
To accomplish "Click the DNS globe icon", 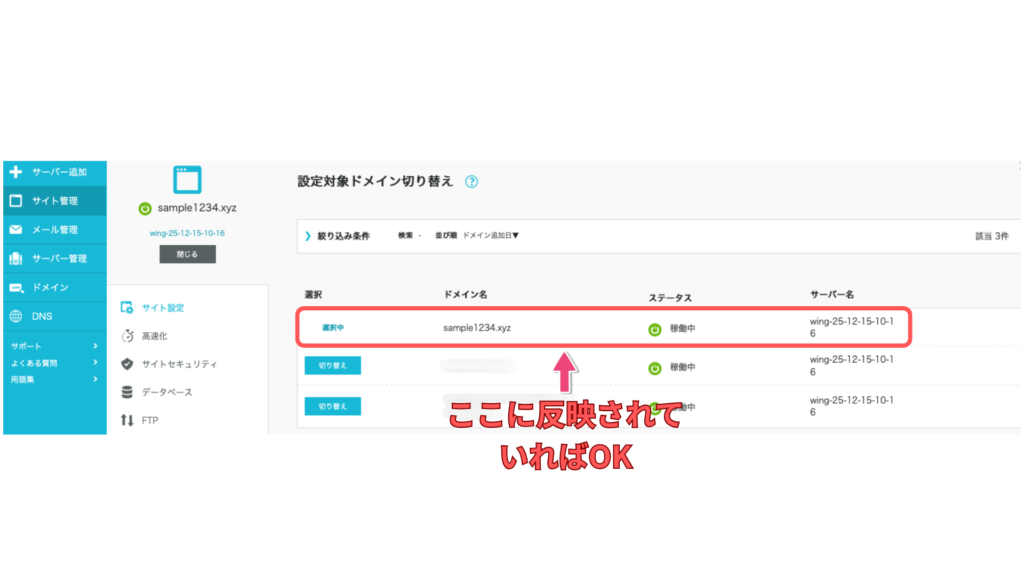I will pos(15,316).
